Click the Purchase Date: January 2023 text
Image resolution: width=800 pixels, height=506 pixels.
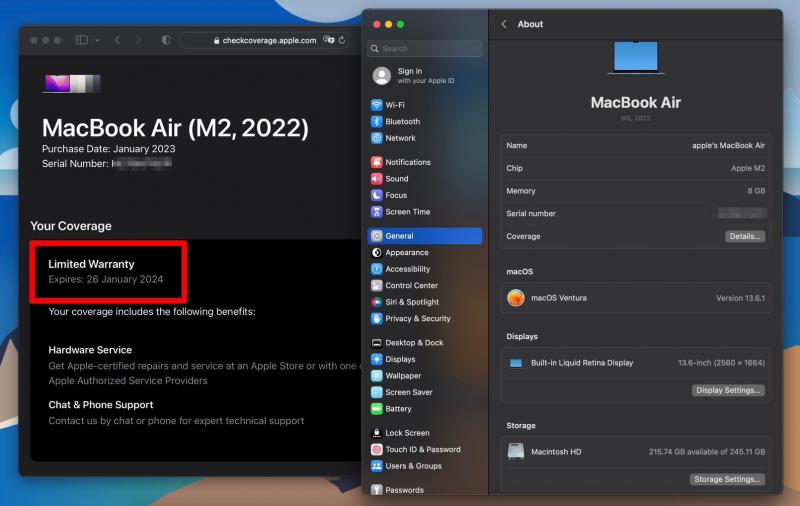click(x=109, y=149)
